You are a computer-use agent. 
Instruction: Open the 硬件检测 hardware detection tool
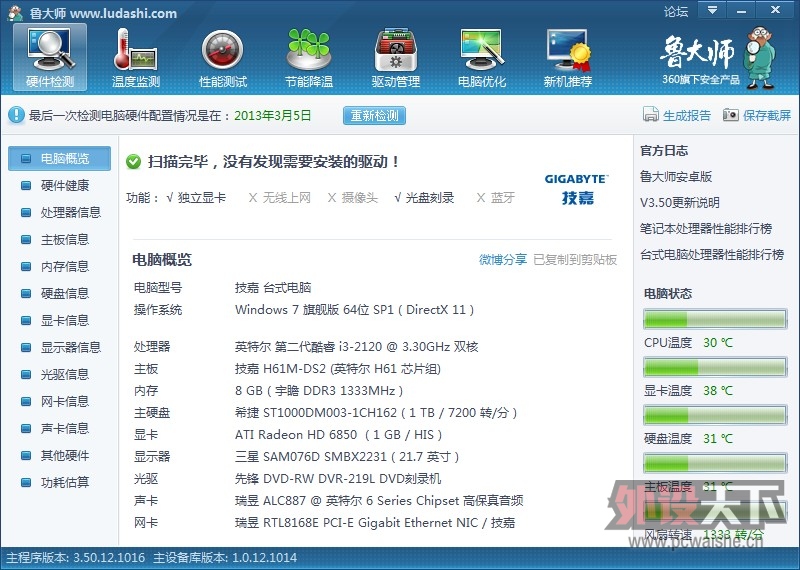tap(50, 58)
